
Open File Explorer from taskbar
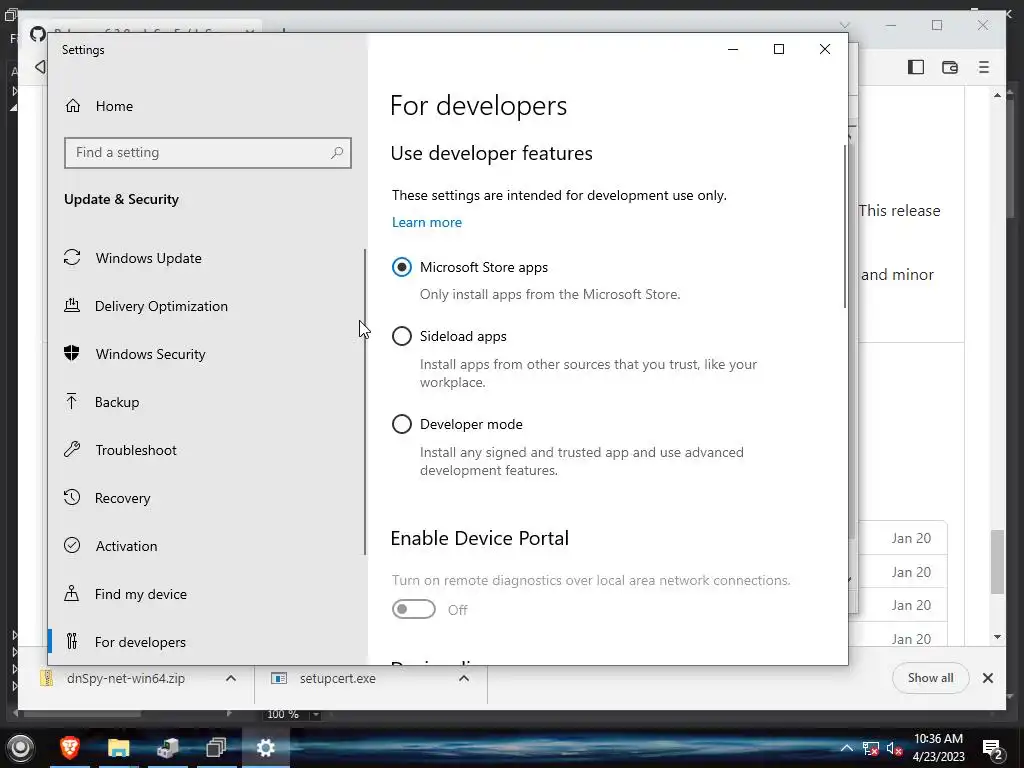(x=118, y=748)
